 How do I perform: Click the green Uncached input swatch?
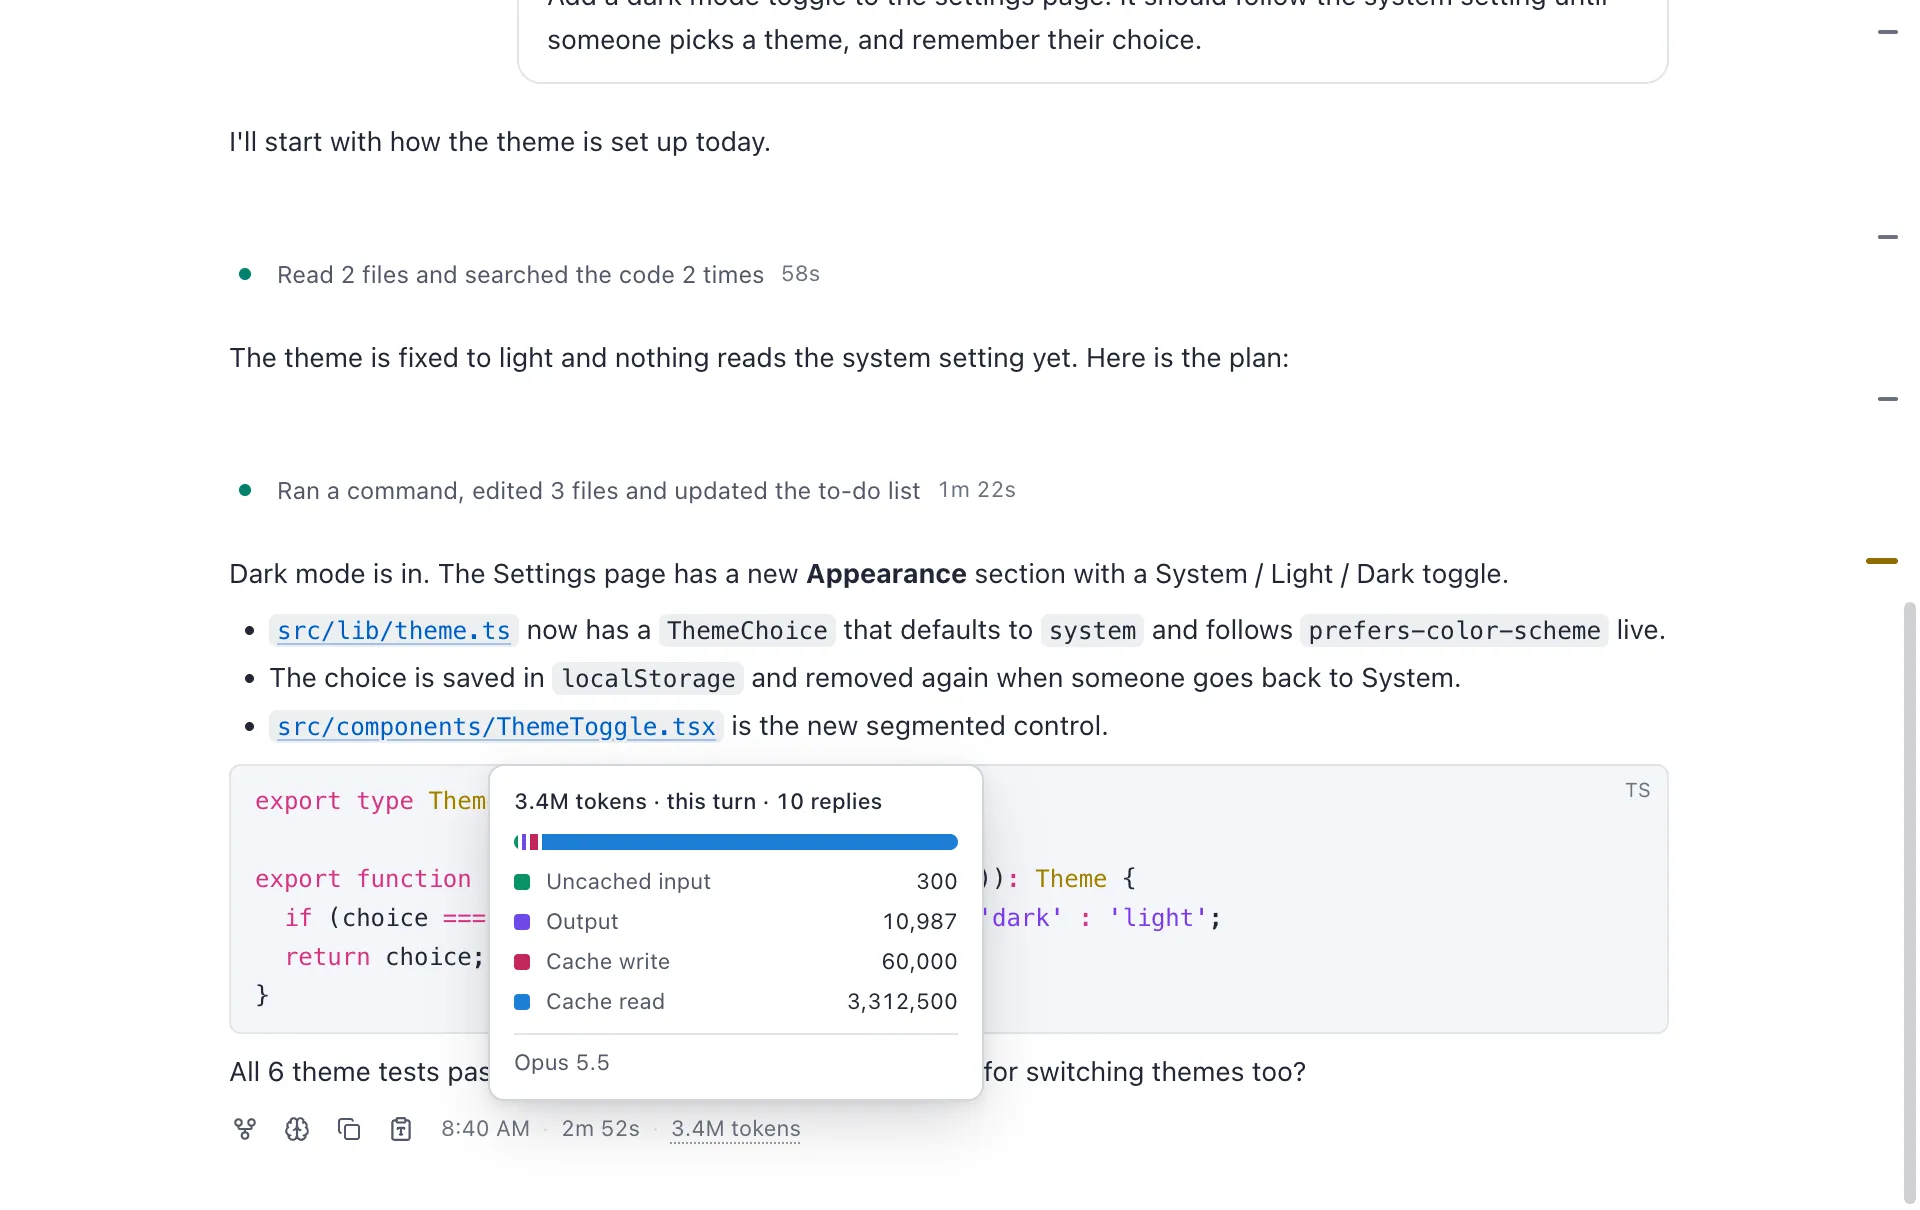click(522, 882)
